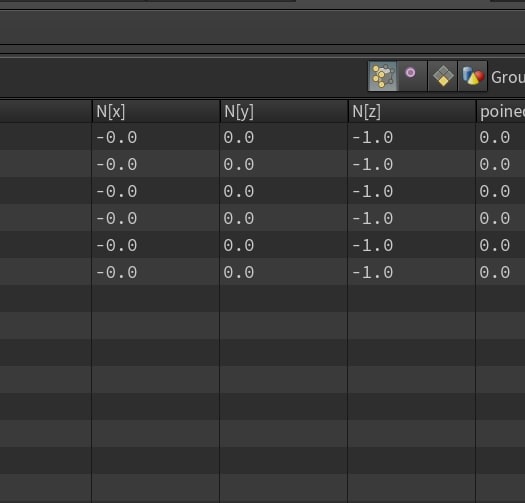Select the 0.0 cell in the last N[y] row

(x=284, y=272)
